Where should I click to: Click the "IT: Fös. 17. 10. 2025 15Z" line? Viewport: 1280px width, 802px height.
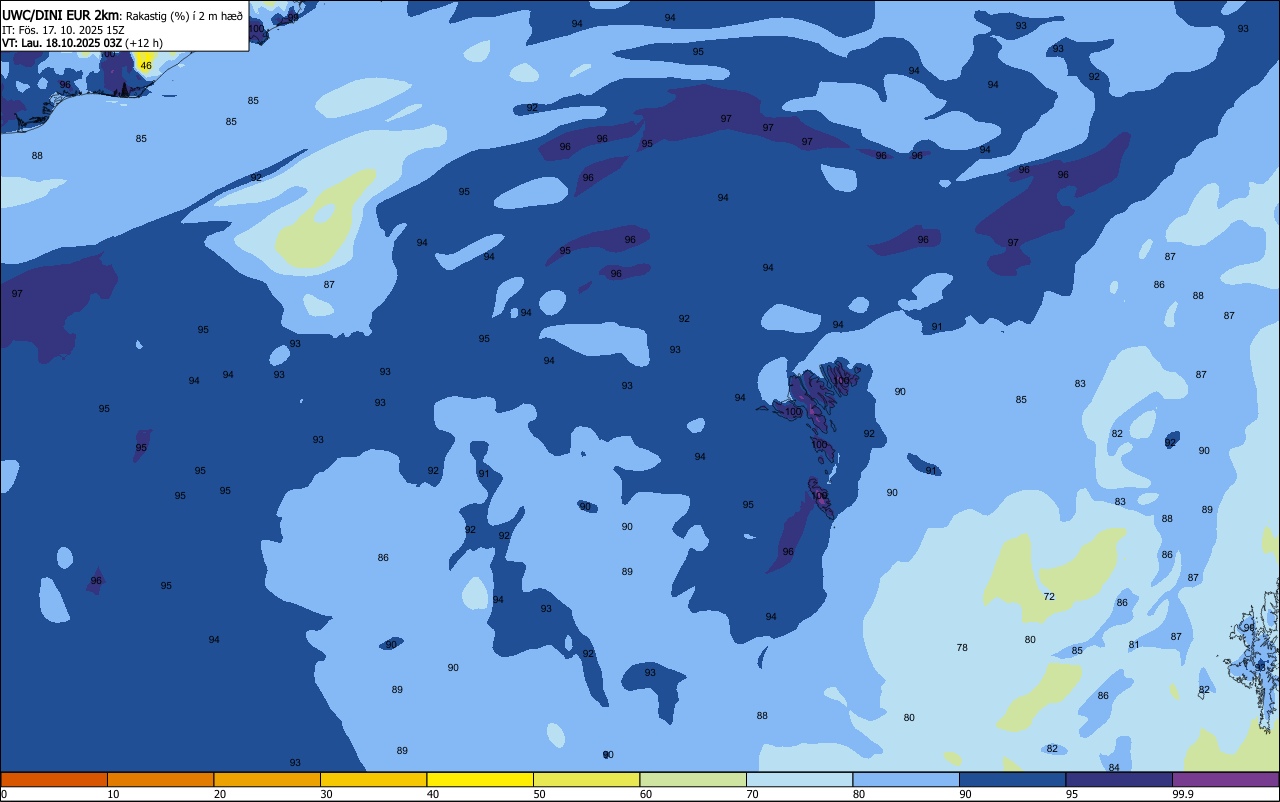pyautogui.click(x=63, y=30)
